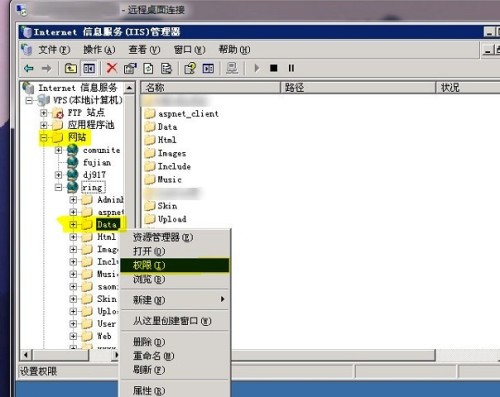The width and height of the screenshot is (500, 397).
Task: Open the 操作(A) menu
Action: [x=99, y=50]
